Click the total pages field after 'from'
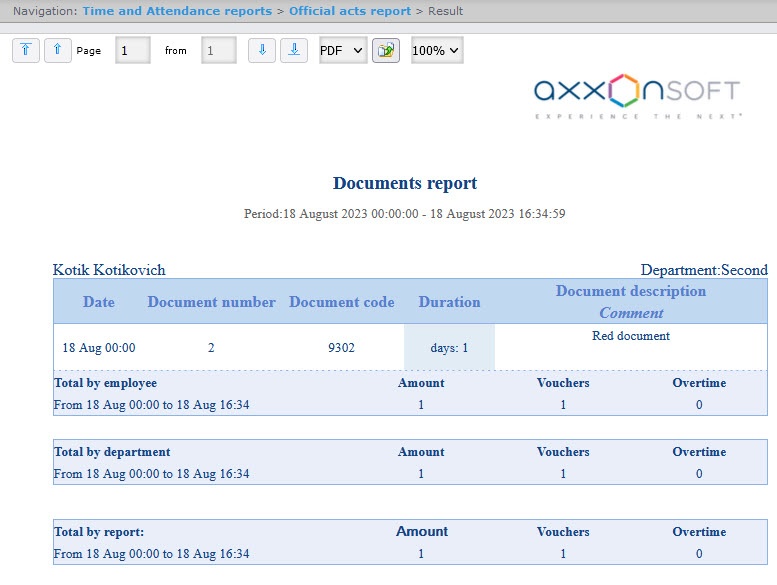This screenshot has width=777, height=585. tap(219, 50)
